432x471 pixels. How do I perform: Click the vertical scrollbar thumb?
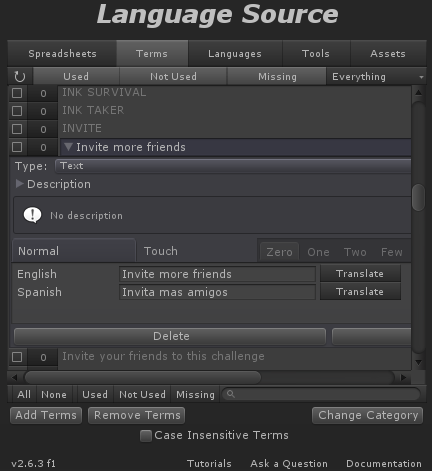[x=418, y=197]
